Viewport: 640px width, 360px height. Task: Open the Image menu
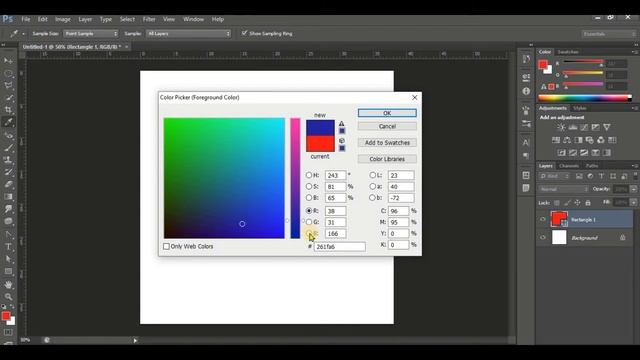[62, 19]
